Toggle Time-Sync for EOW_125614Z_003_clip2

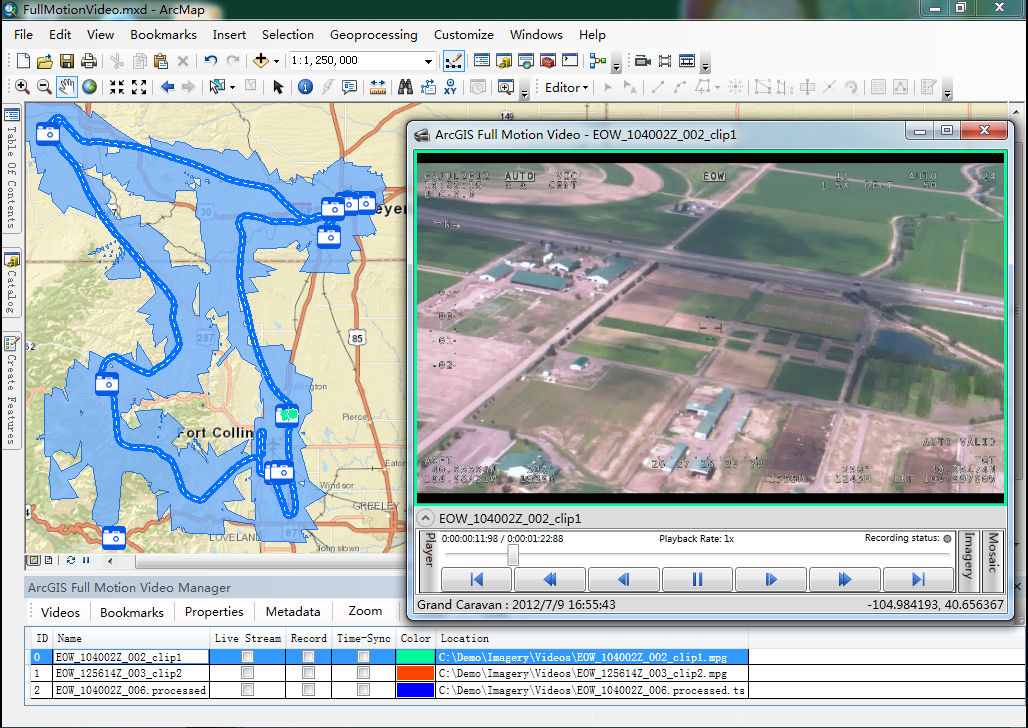point(363,673)
